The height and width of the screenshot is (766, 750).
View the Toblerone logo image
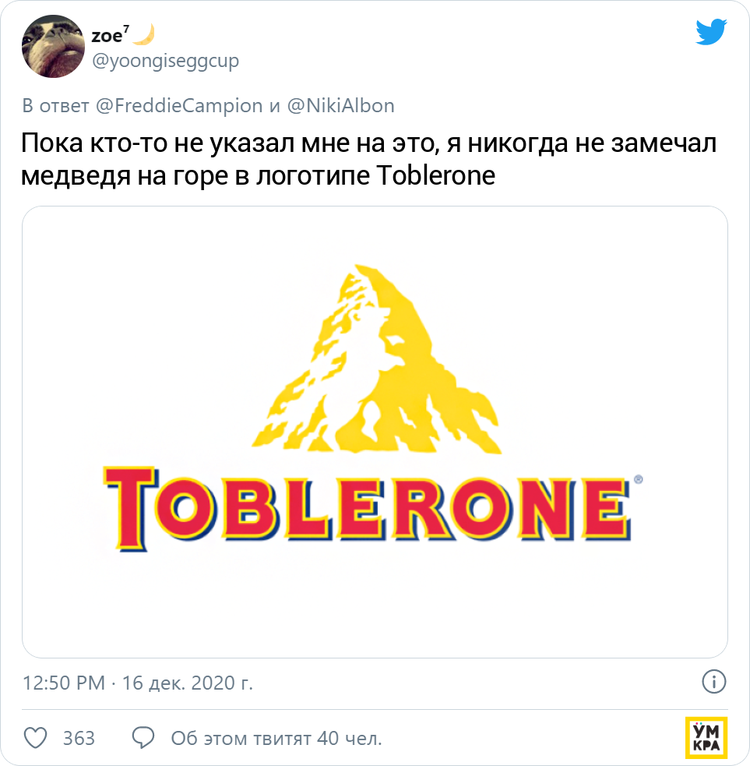[x=375, y=432]
